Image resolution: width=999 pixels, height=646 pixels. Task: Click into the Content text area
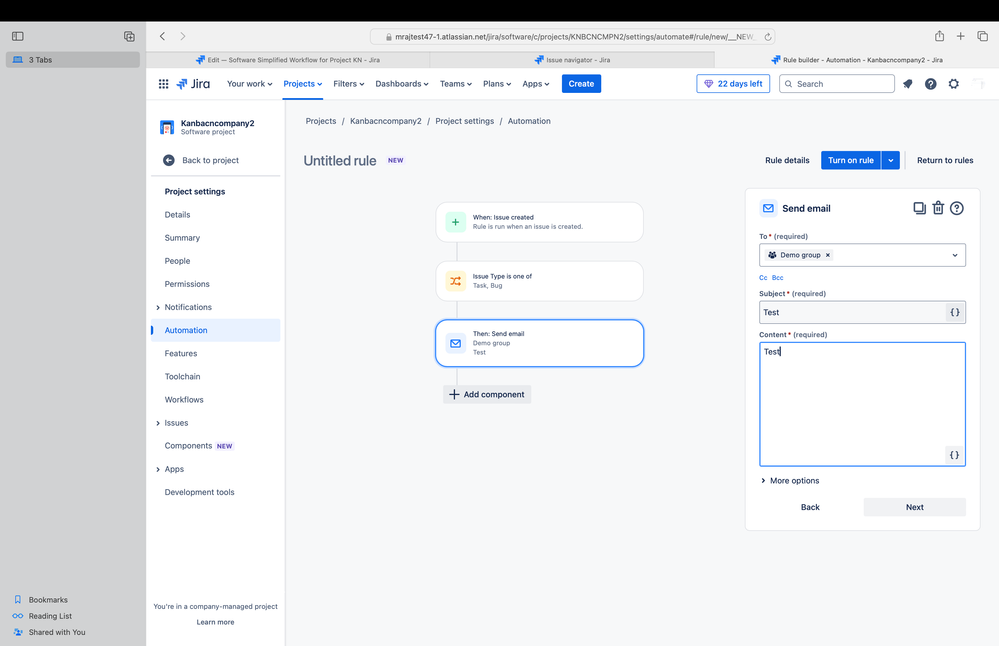pos(862,404)
